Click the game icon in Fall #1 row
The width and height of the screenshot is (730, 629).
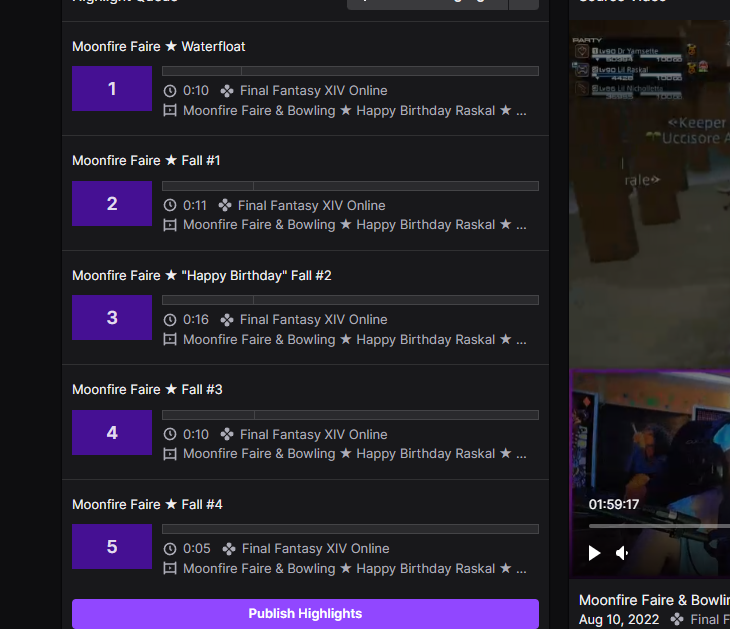pyautogui.click(x=225, y=205)
